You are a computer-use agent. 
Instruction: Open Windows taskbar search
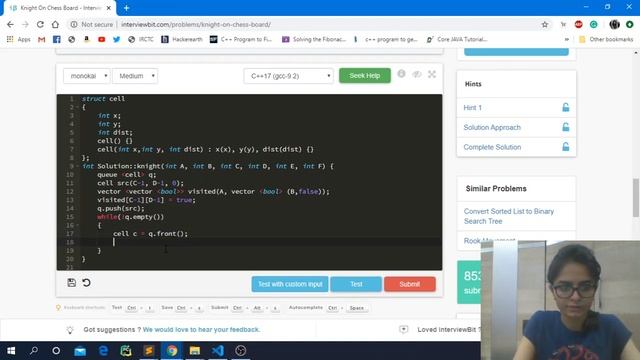coord(34,351)
